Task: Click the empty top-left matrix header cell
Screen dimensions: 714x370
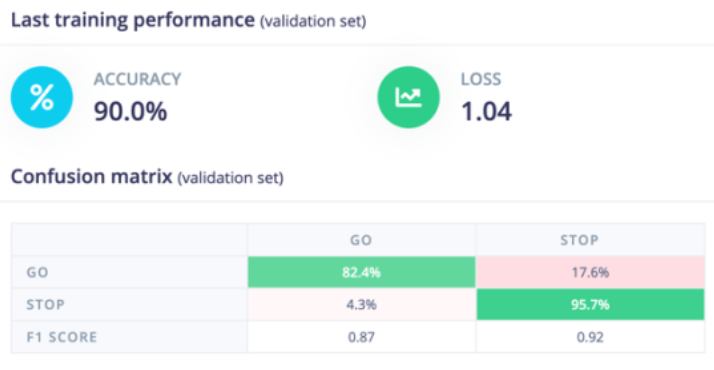Action: pyautogui.click(x=129, y=240)
